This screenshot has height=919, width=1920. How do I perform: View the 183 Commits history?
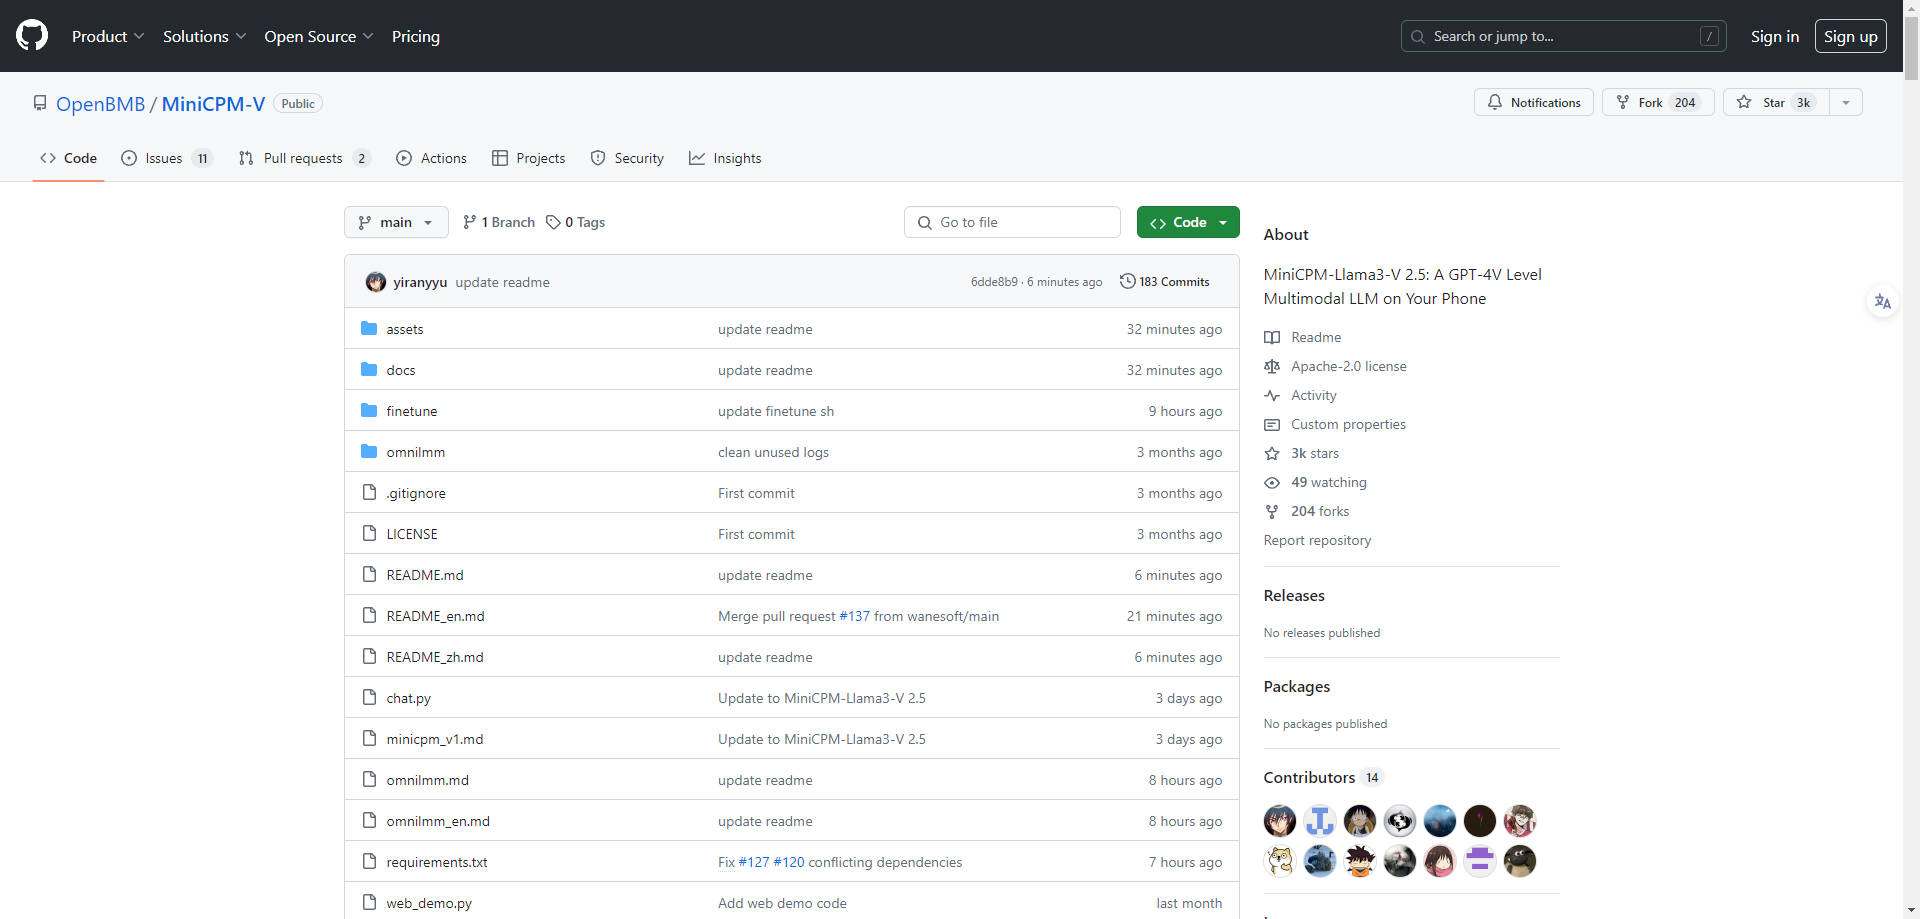pos(1164,281)
